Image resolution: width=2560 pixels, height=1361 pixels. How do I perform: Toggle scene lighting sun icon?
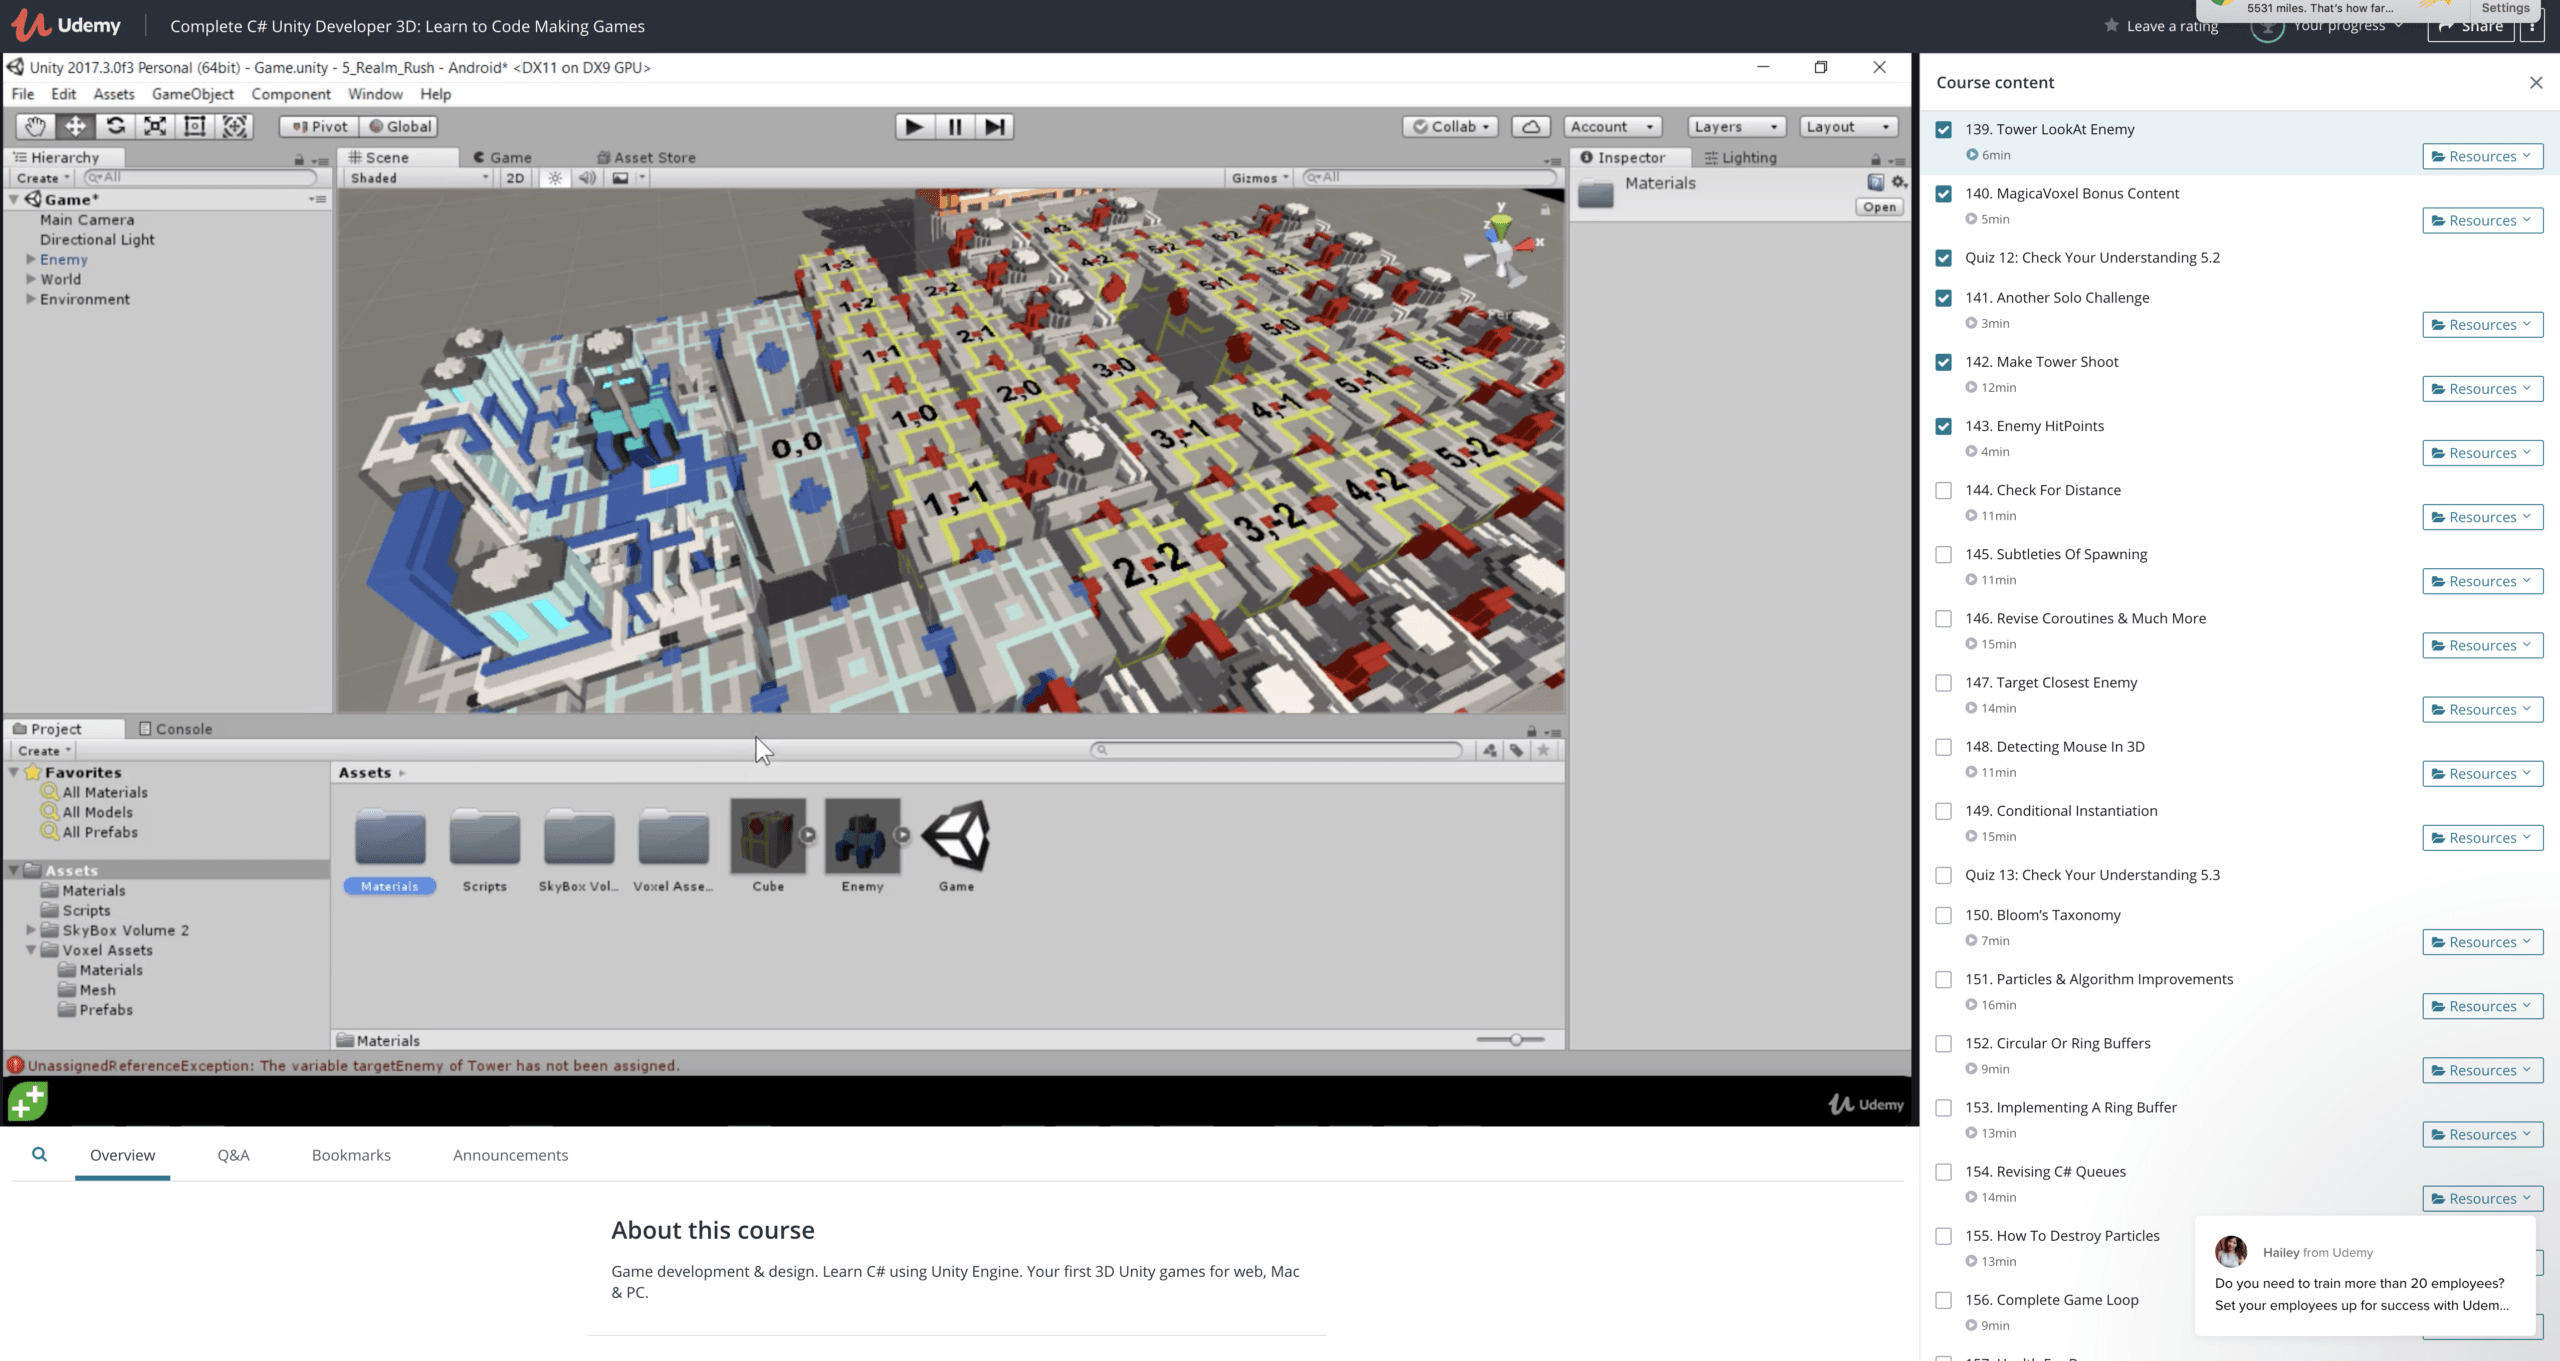555,178
